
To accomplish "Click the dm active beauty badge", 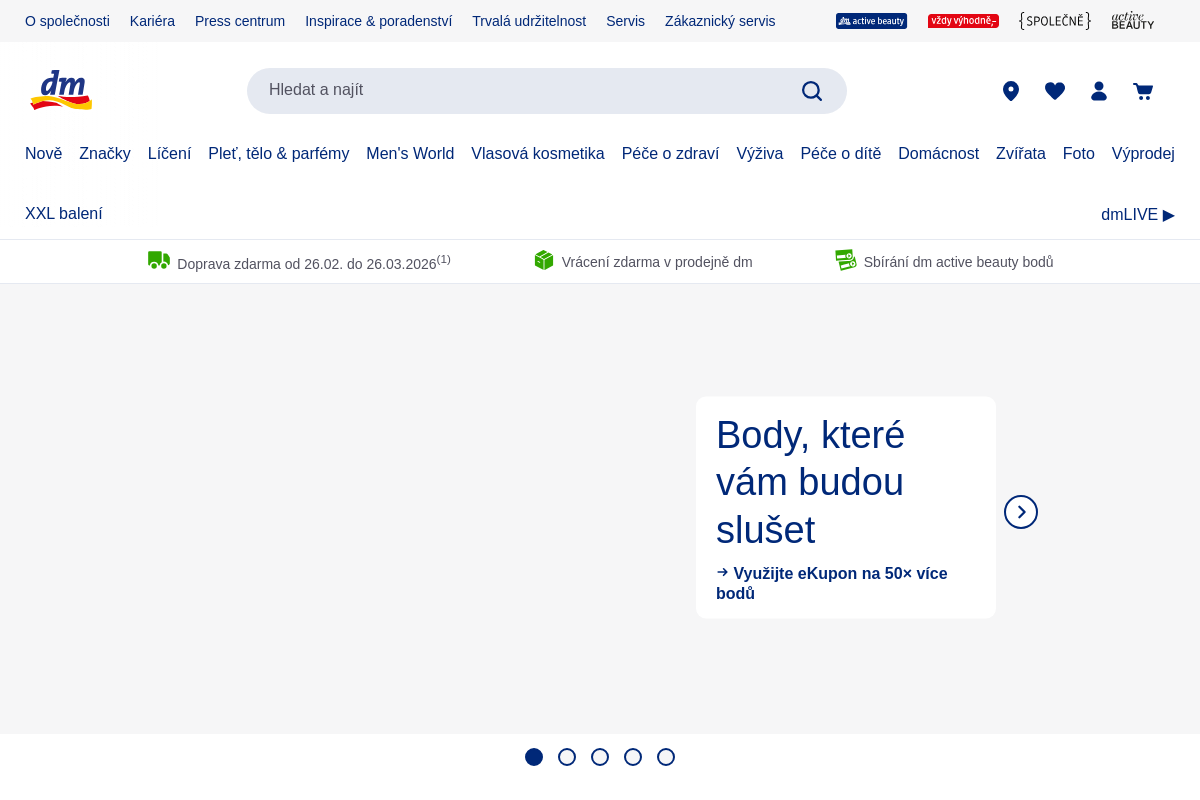I will coord(871,20).
